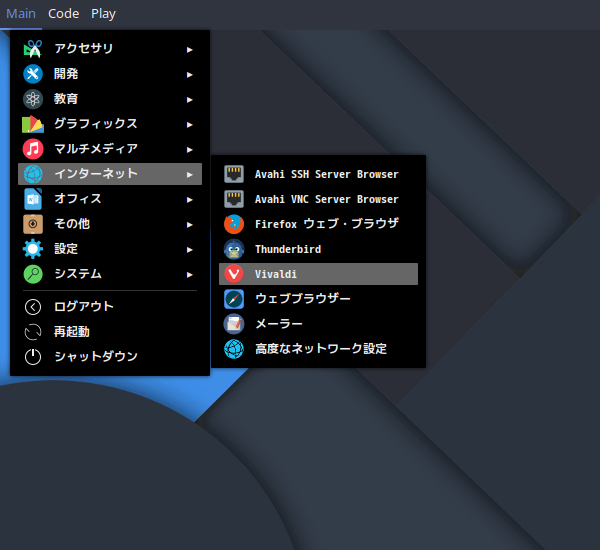Click the アクセサリ scissors icon

(x=33, y=49)
